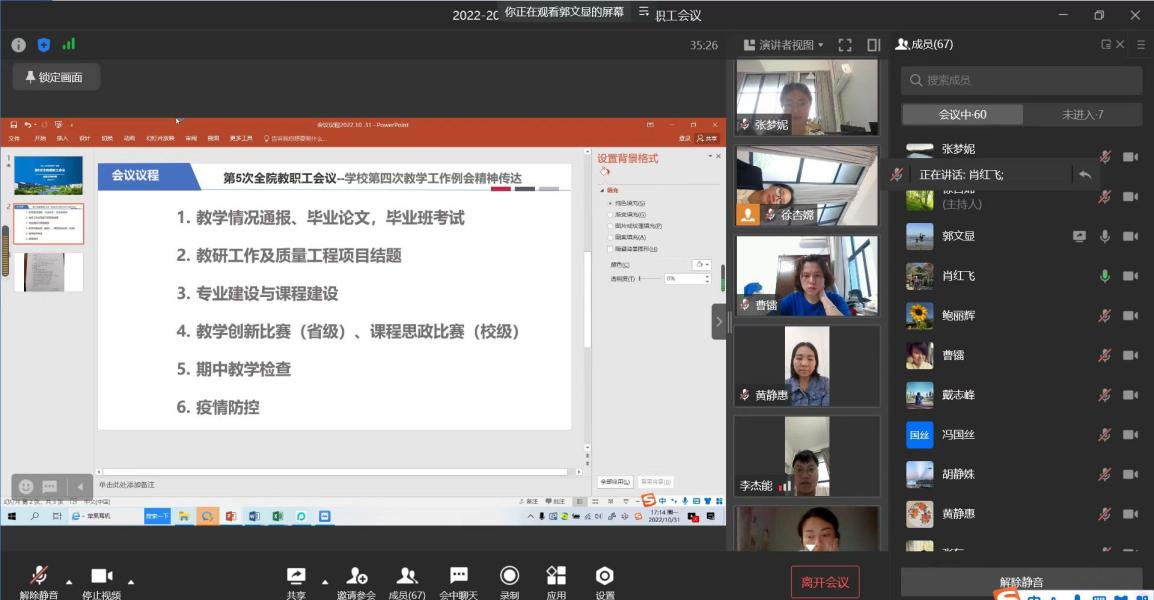Toggle camera icon for 曹镭 in member list

(x=1130, y=356)
